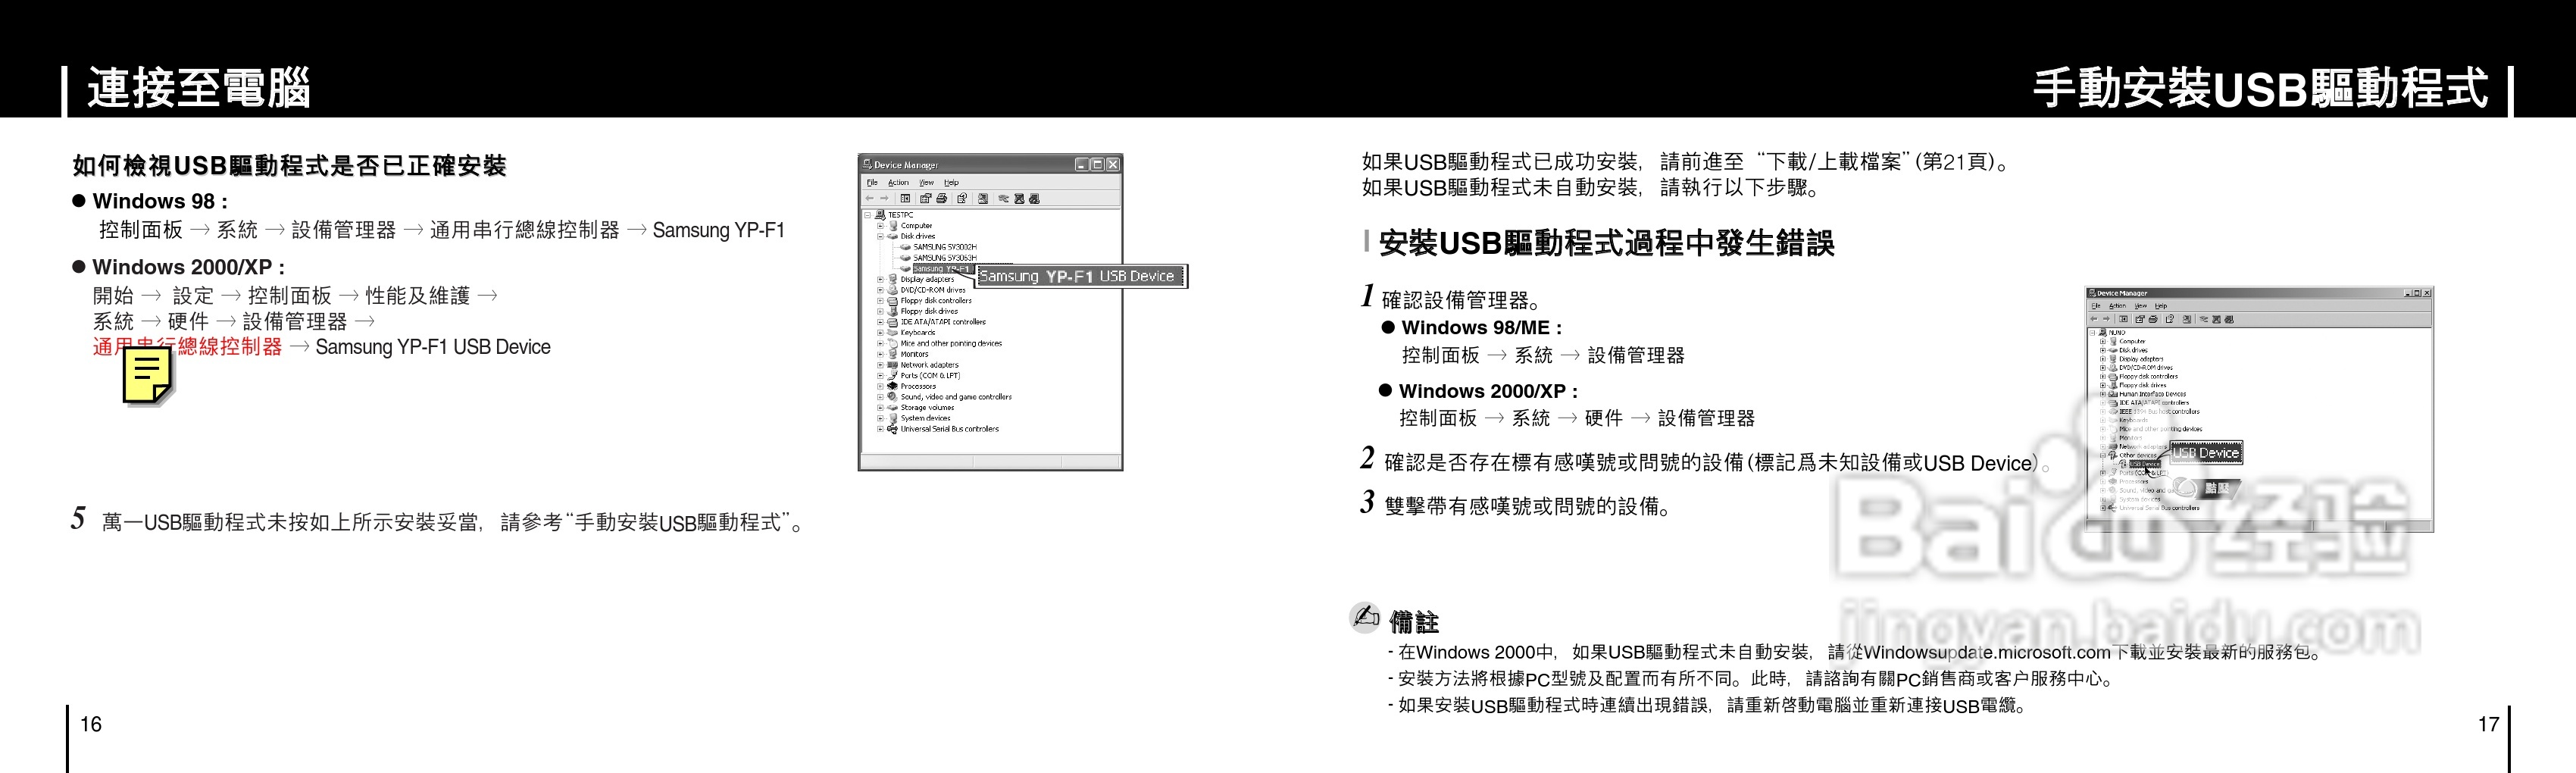Click Back arrow in NUNO Device Manager toolbar
This screenshot has height=773, width=2576.
point(2094,319)
